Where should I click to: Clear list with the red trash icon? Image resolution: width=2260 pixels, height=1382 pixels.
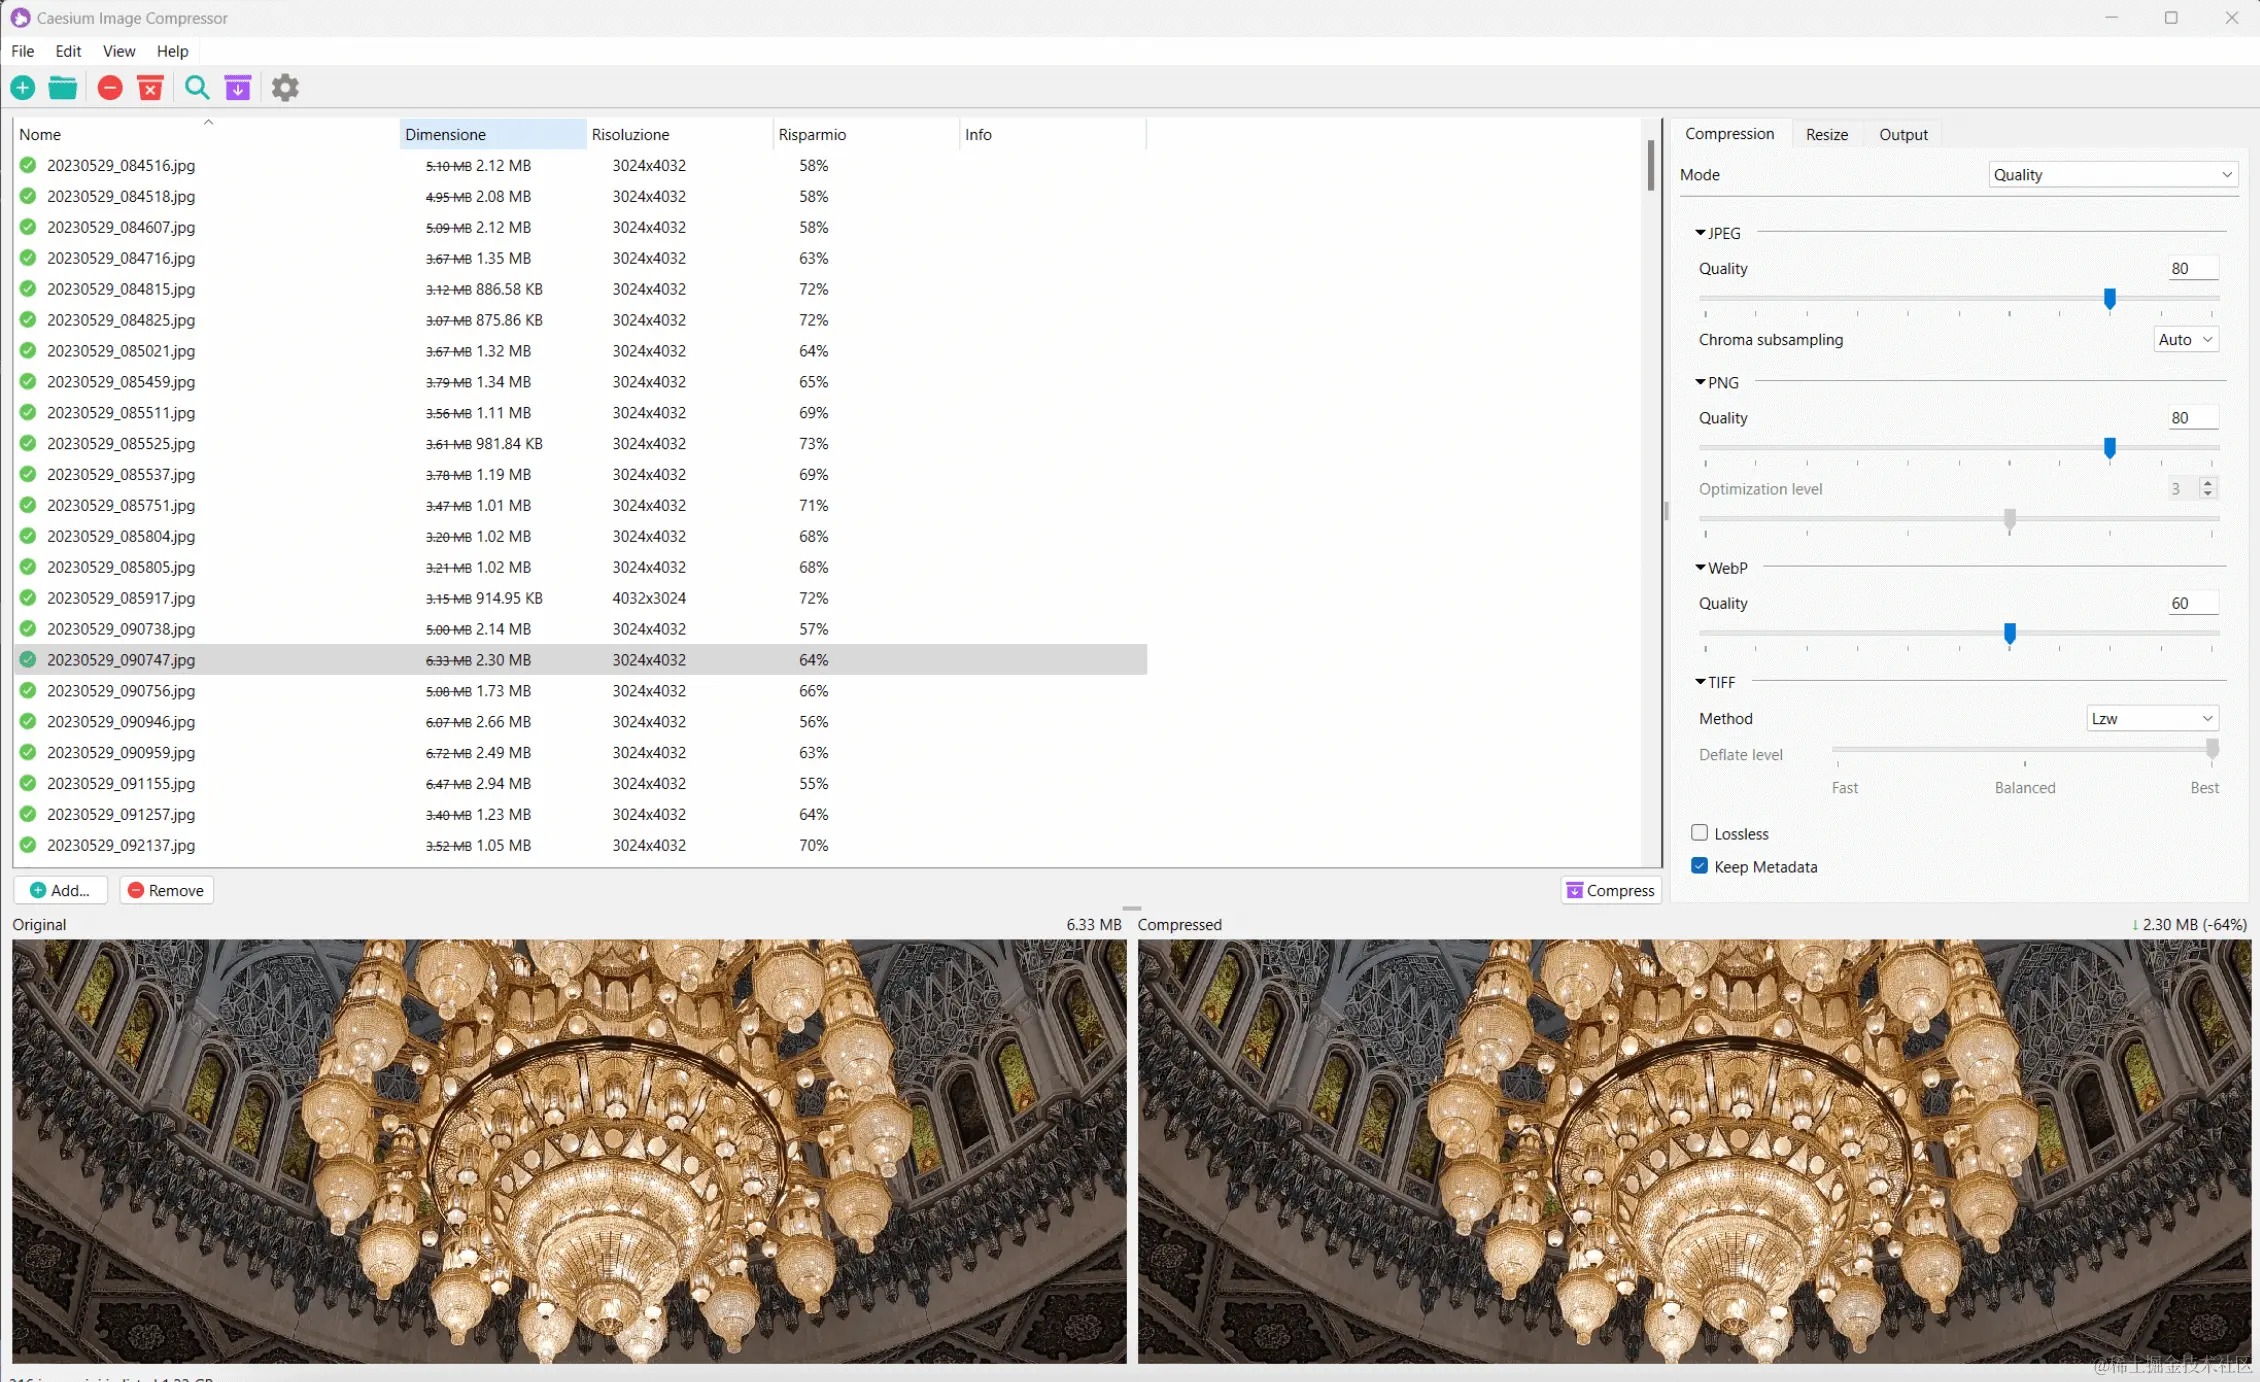point(150,88)
